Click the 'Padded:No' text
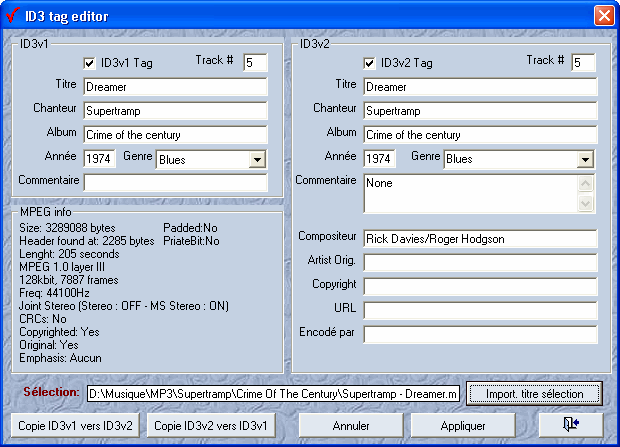This screenshot has width=620, height=447. [190, 228]
